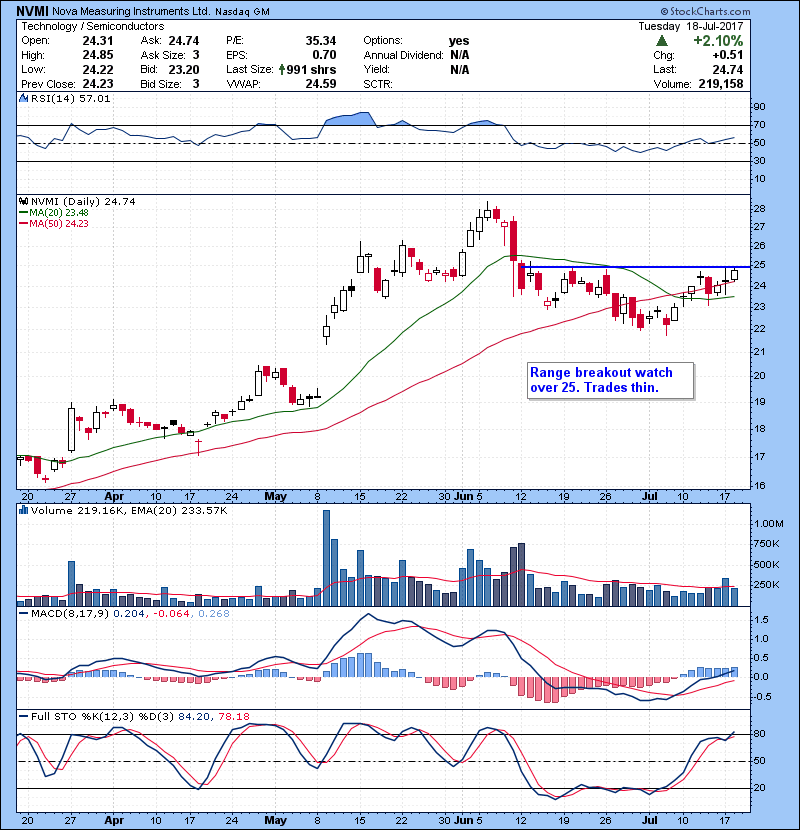Click the Options value yes
Viewport: 800px width, 830px height.
point(459,41)
